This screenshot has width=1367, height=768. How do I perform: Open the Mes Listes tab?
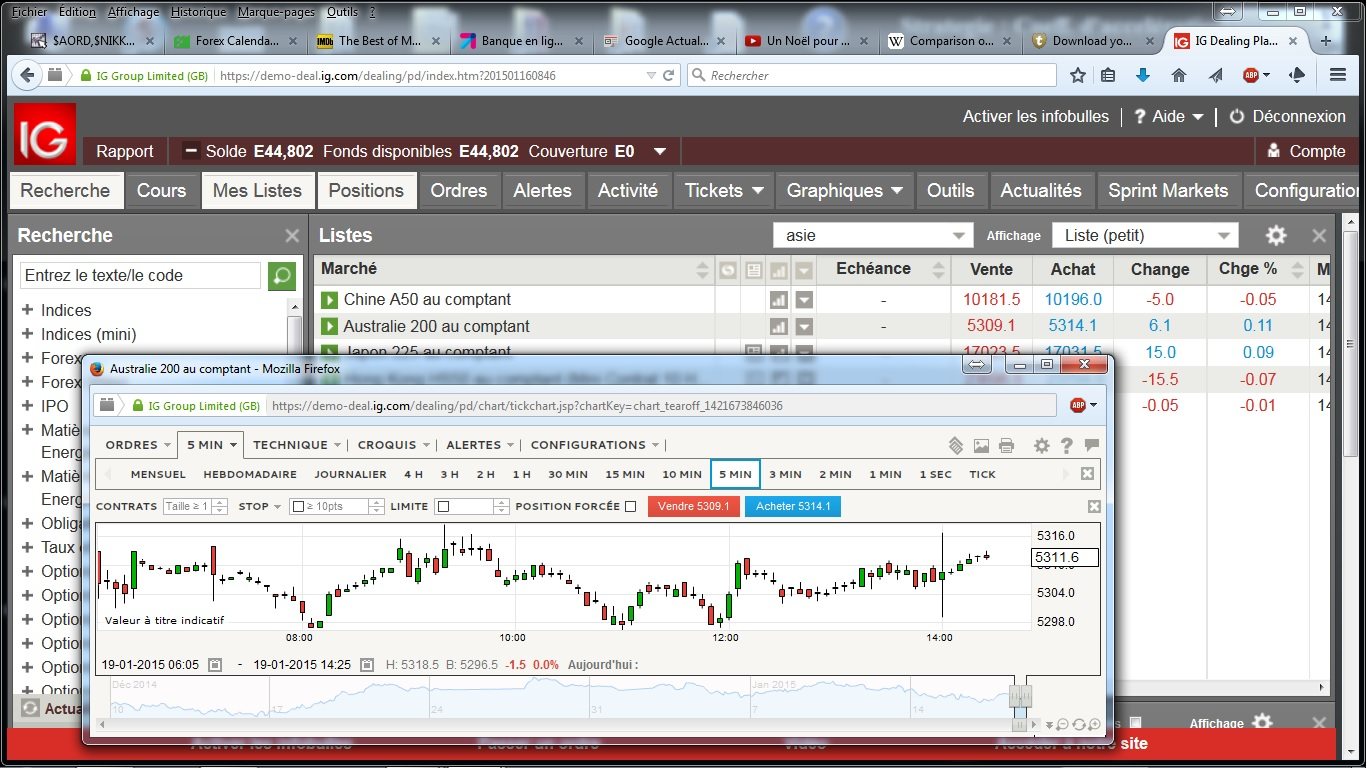click(257, 191)
